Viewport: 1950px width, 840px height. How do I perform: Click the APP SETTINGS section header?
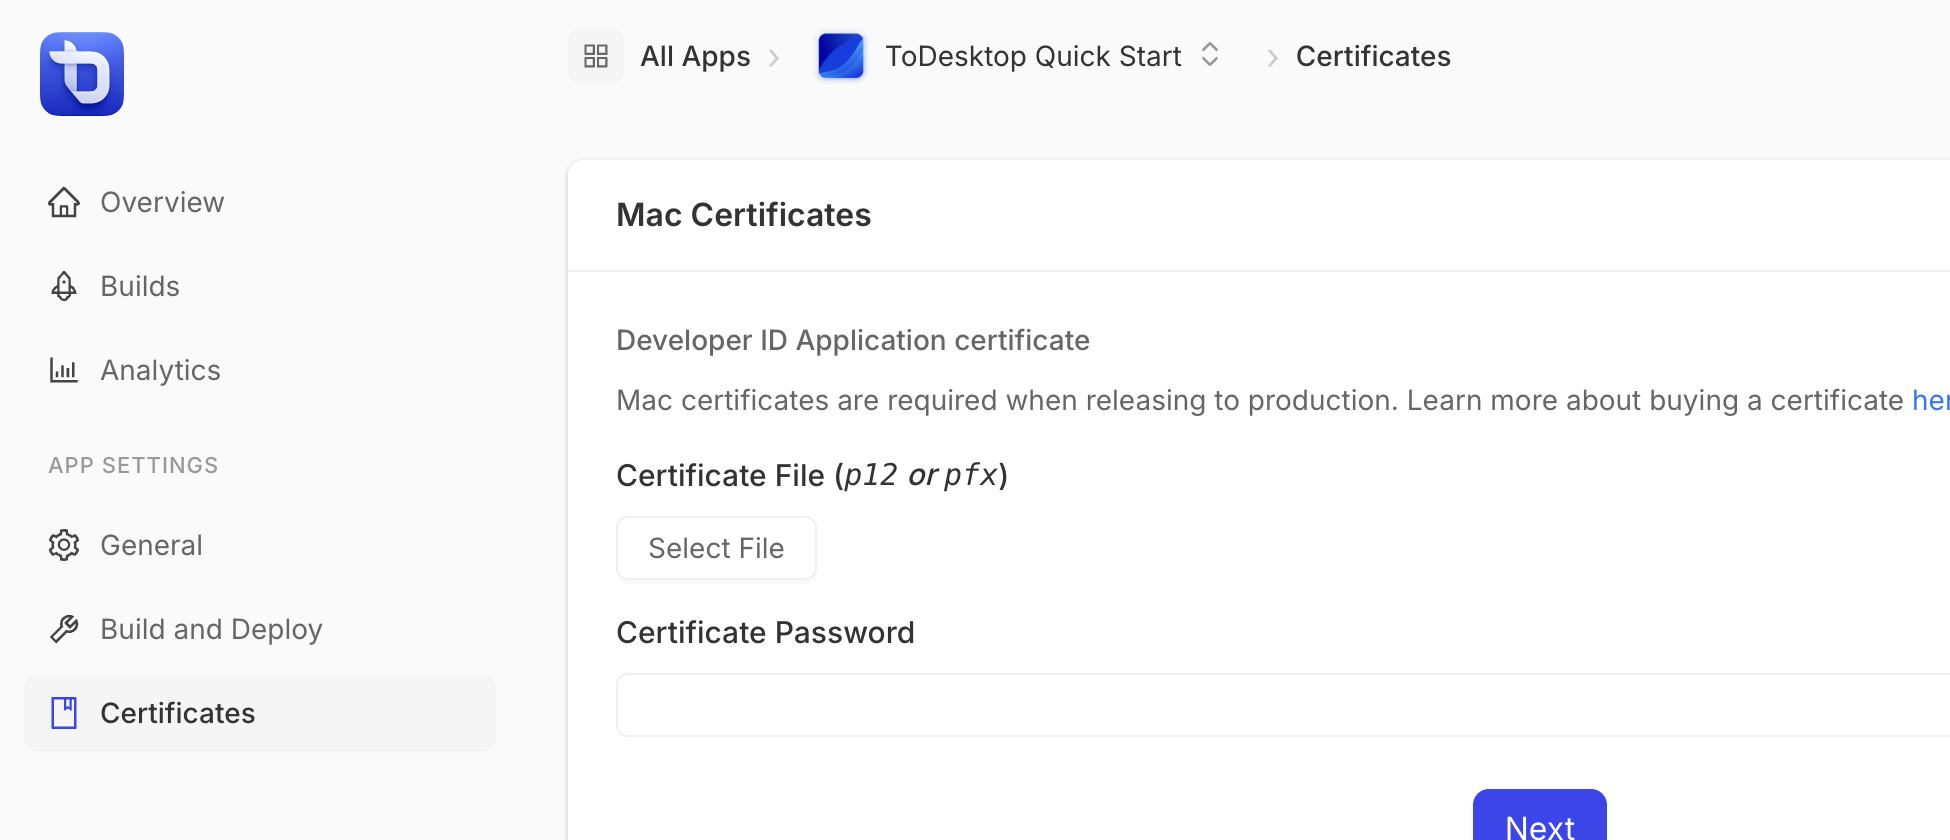[133, 465]
